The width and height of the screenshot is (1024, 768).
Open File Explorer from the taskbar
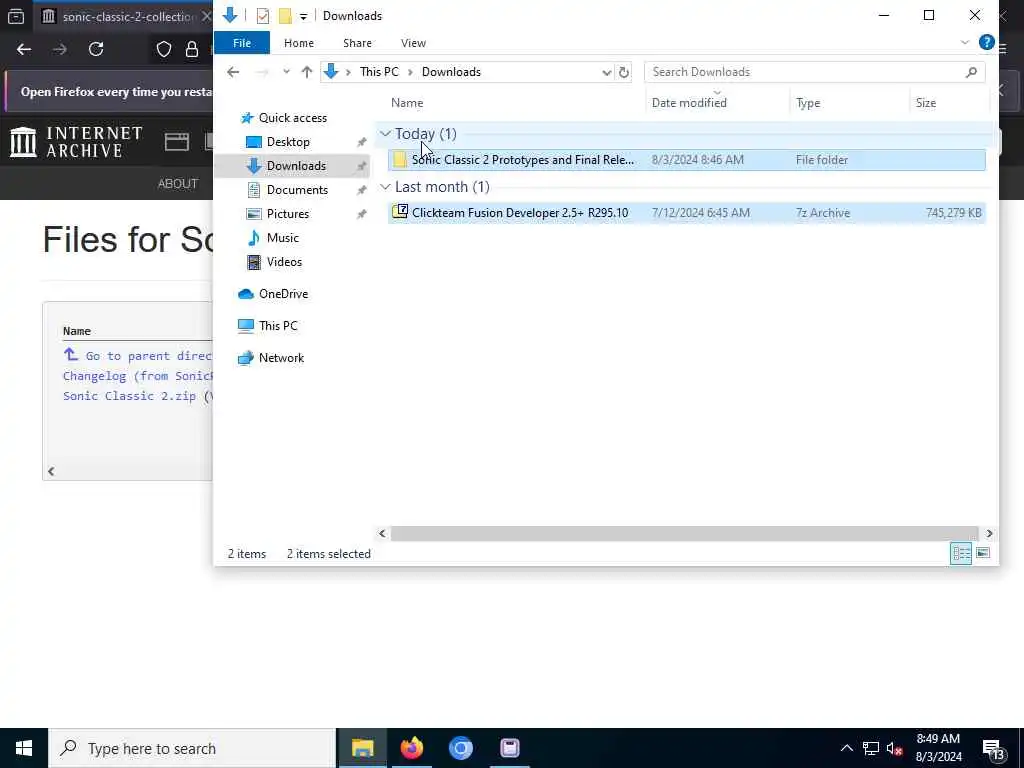click(x=362, y=748)
